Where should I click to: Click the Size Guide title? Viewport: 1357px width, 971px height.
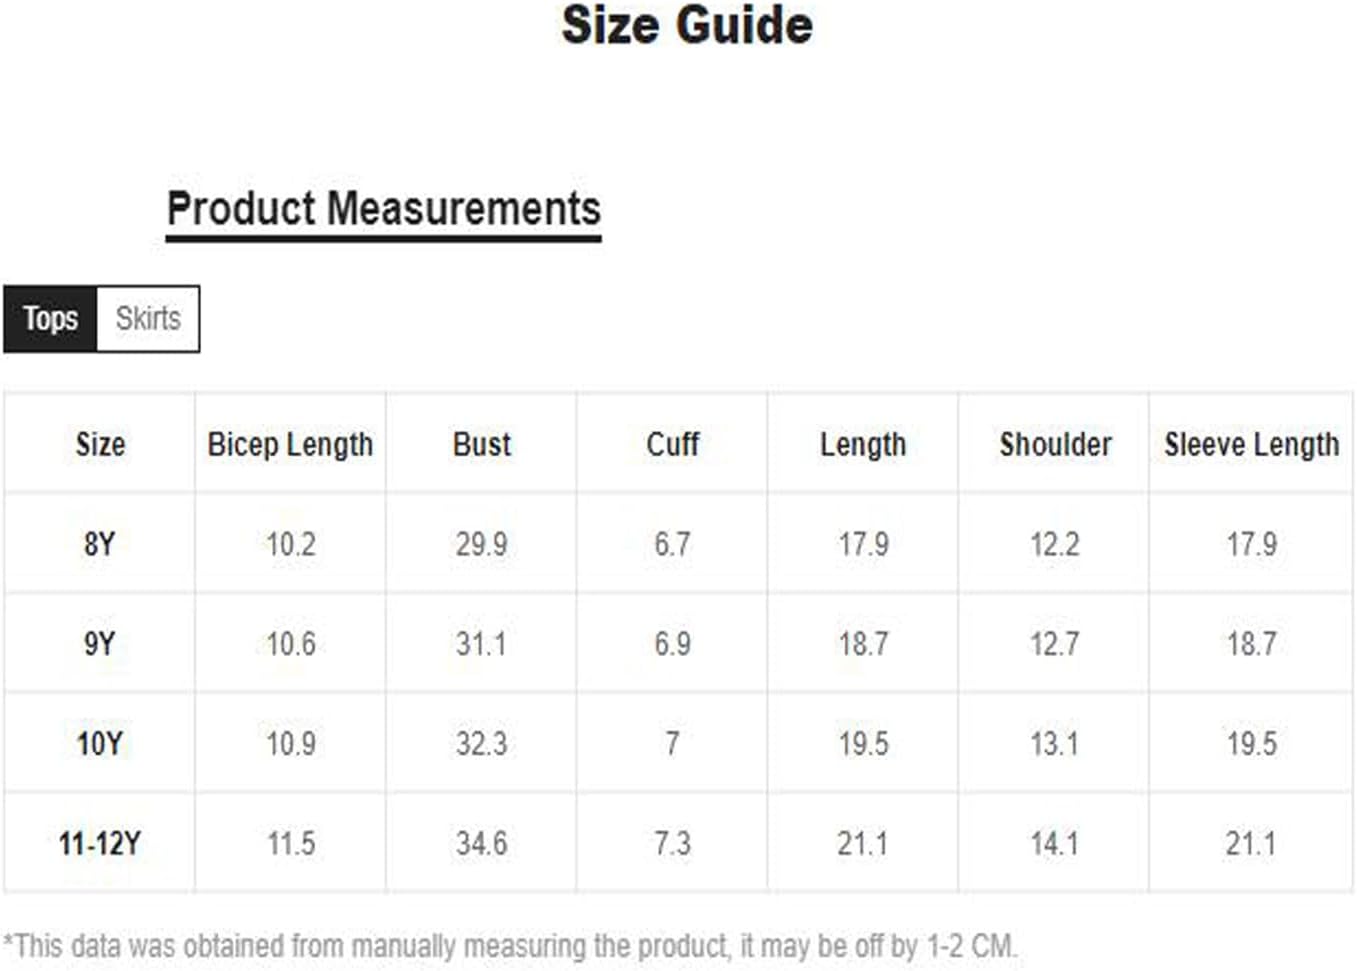point(687,26)
